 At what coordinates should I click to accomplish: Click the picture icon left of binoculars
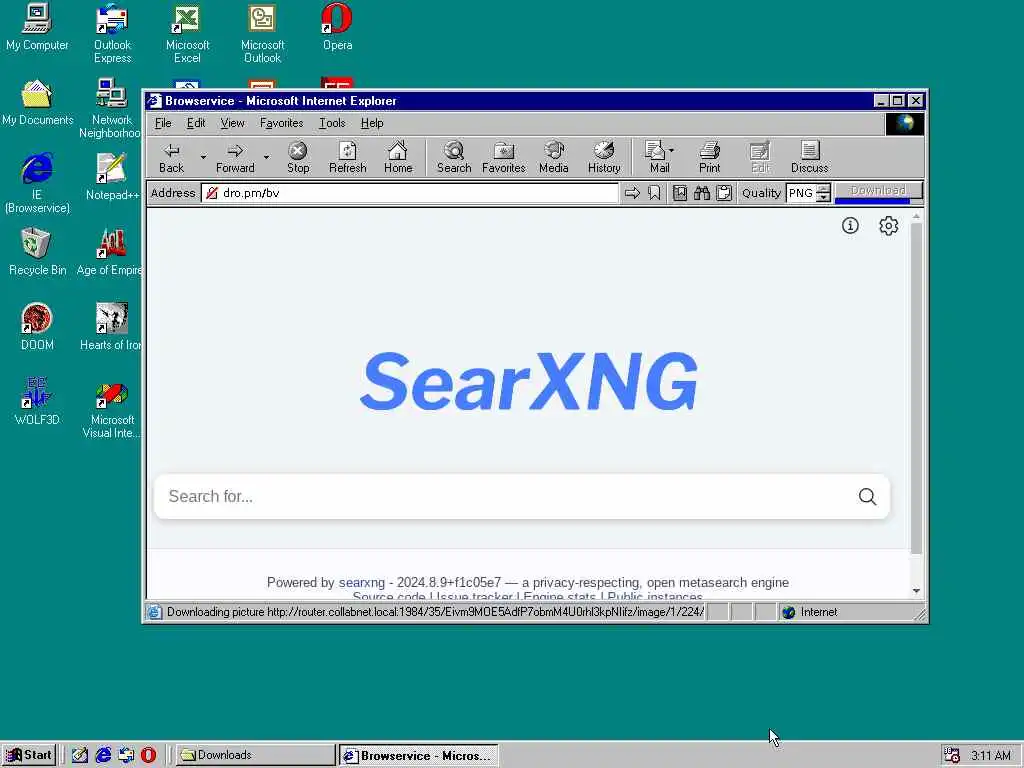(680, 193)
